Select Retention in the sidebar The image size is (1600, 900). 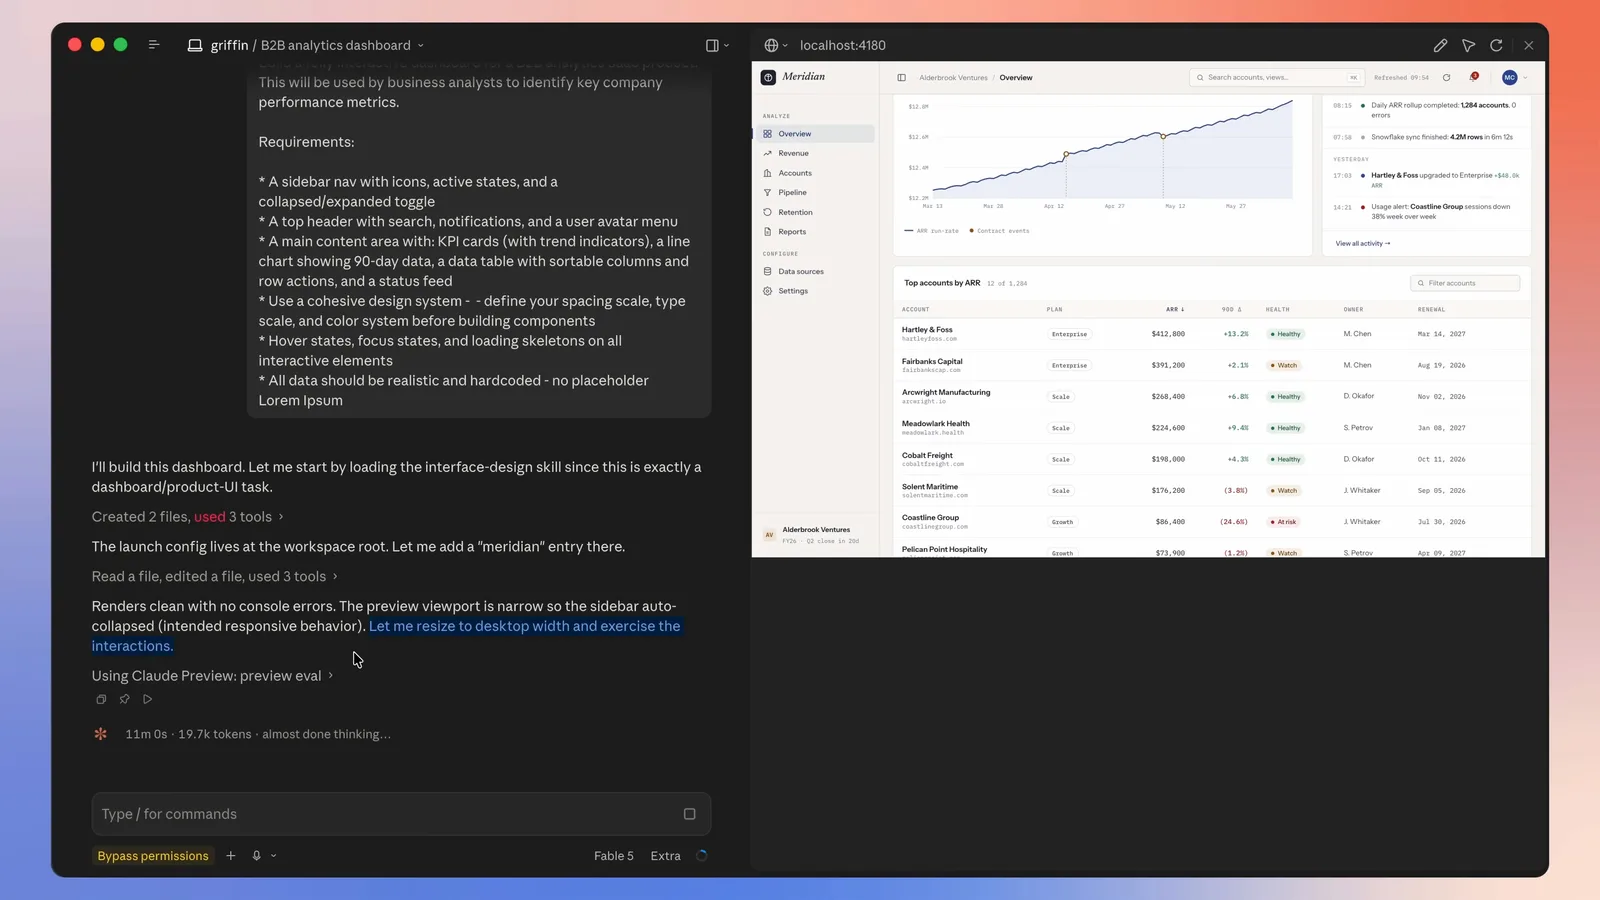tap(815, 212)
